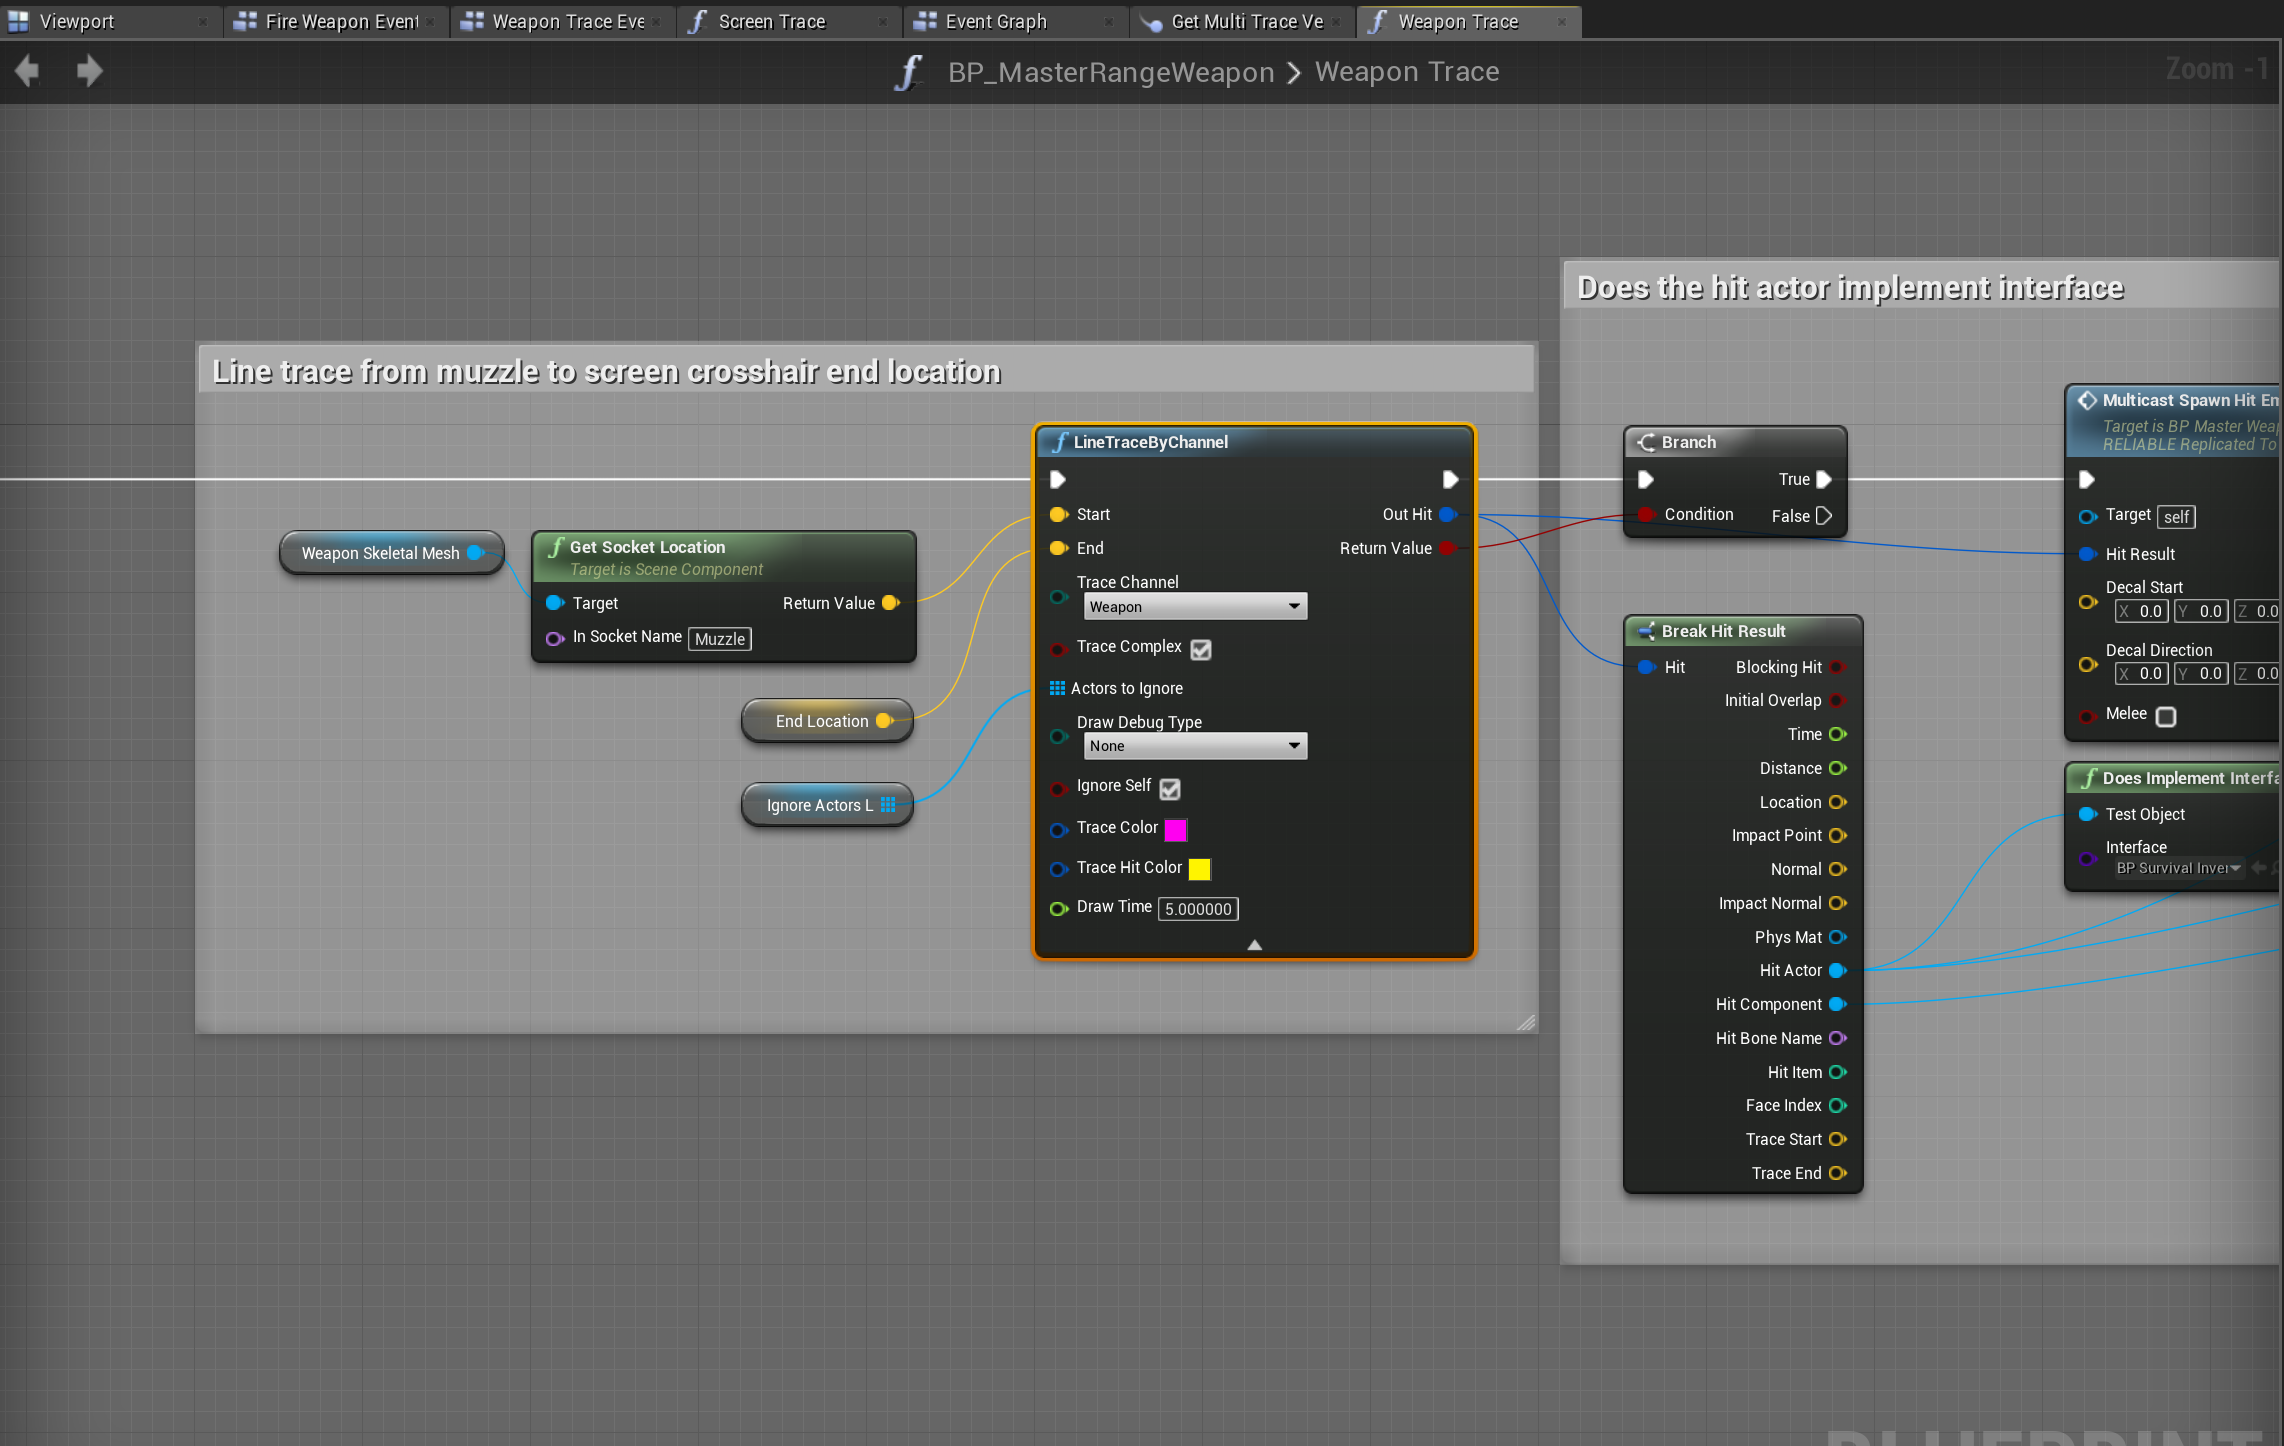The width and height of the screenshot is (2284, 1446).
Task: Click the Out Hit output pin
Action: coord(1447,514)
